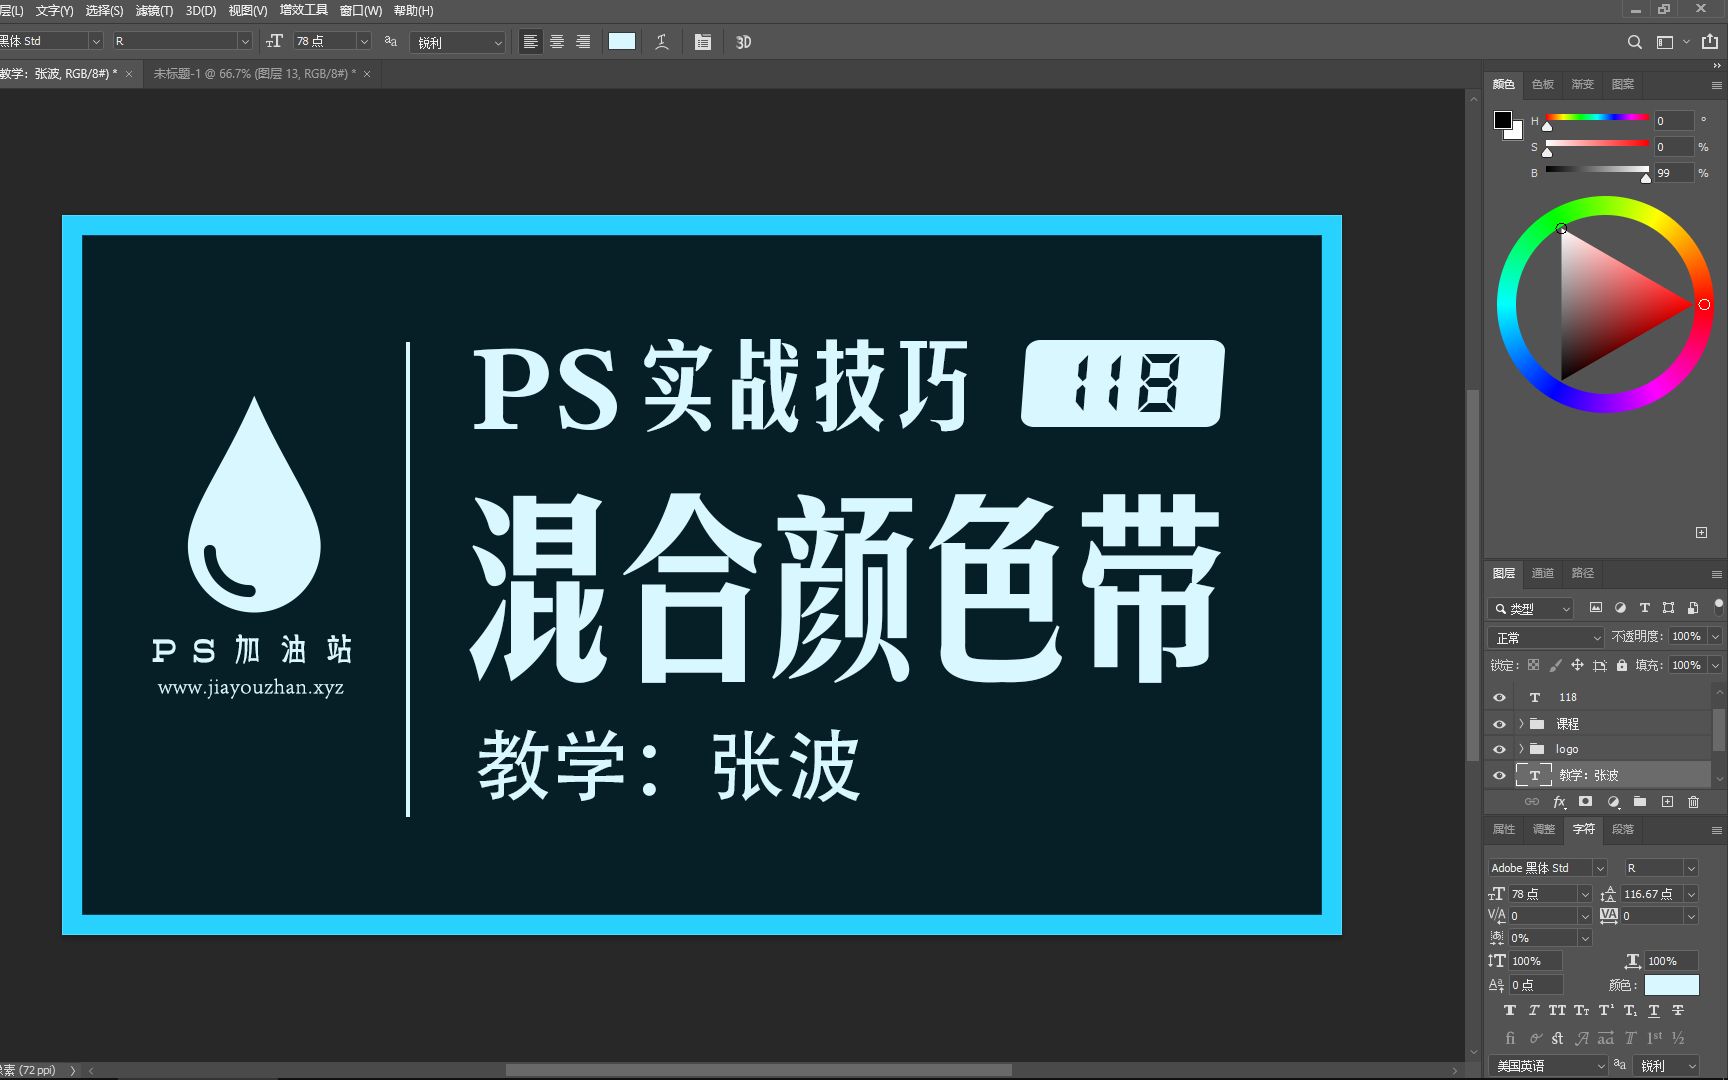Click the hue H slider
This screenshot has height=1080, width=1728.
tap(1597, 118)
